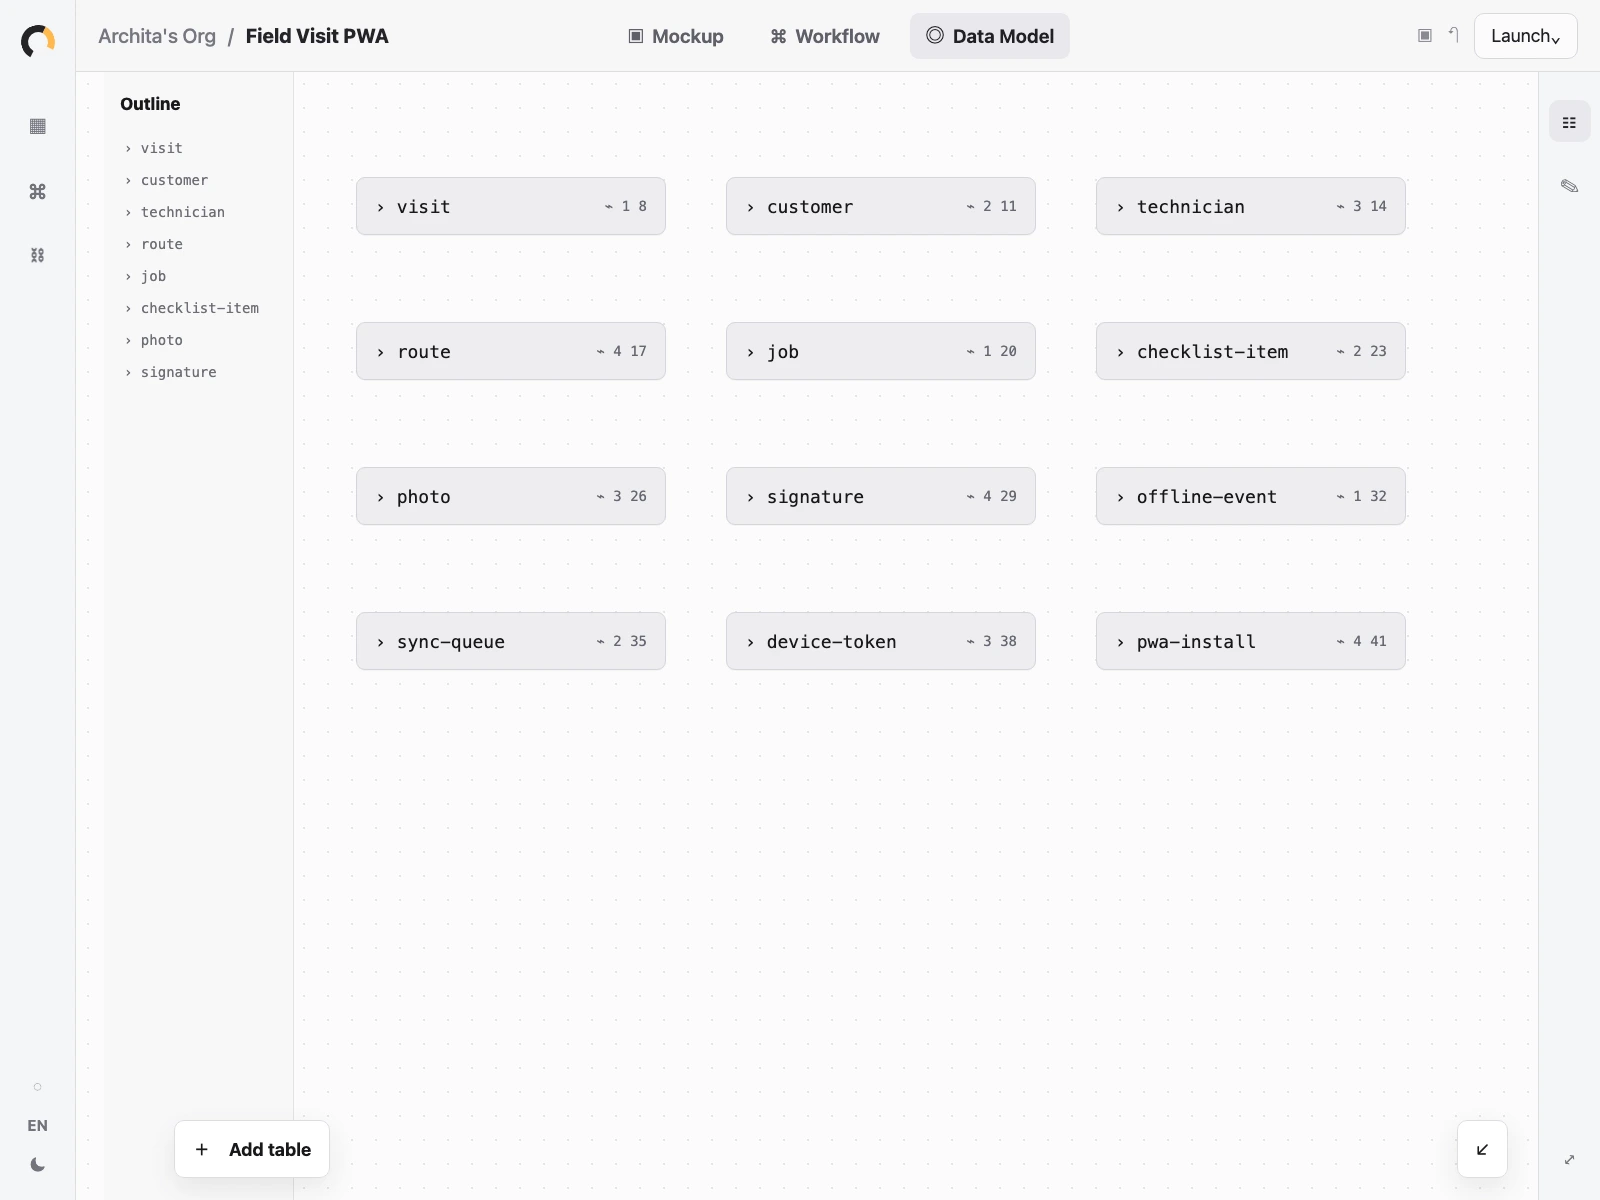Viewport: 1600px width, 1200px height.
Task: Select the offline-event table name
Action: tap(1207, 497)
